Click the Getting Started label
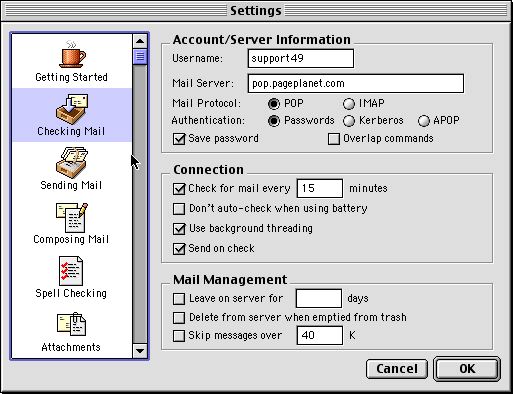Viewport: 513px width, 394px height. tap(71, 77)
